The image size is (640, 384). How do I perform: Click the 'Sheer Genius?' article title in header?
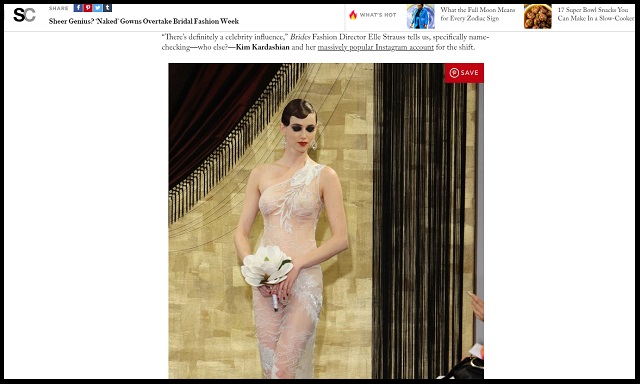144,21
